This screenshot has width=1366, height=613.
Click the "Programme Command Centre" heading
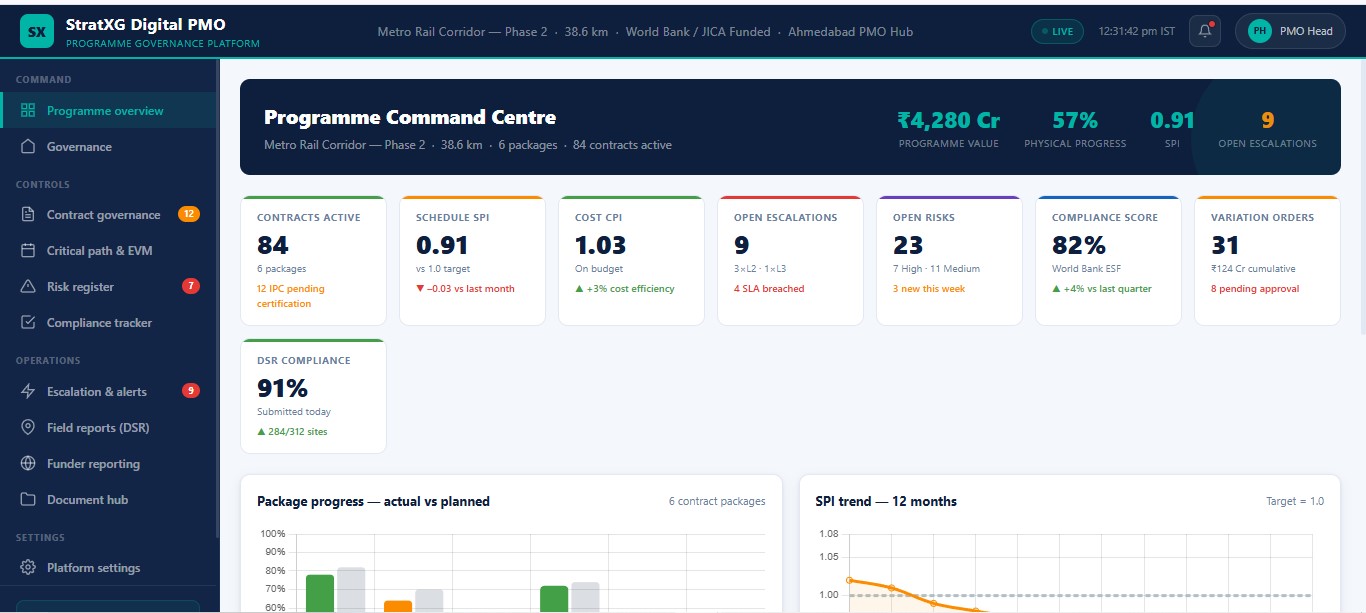click(410, 117)
